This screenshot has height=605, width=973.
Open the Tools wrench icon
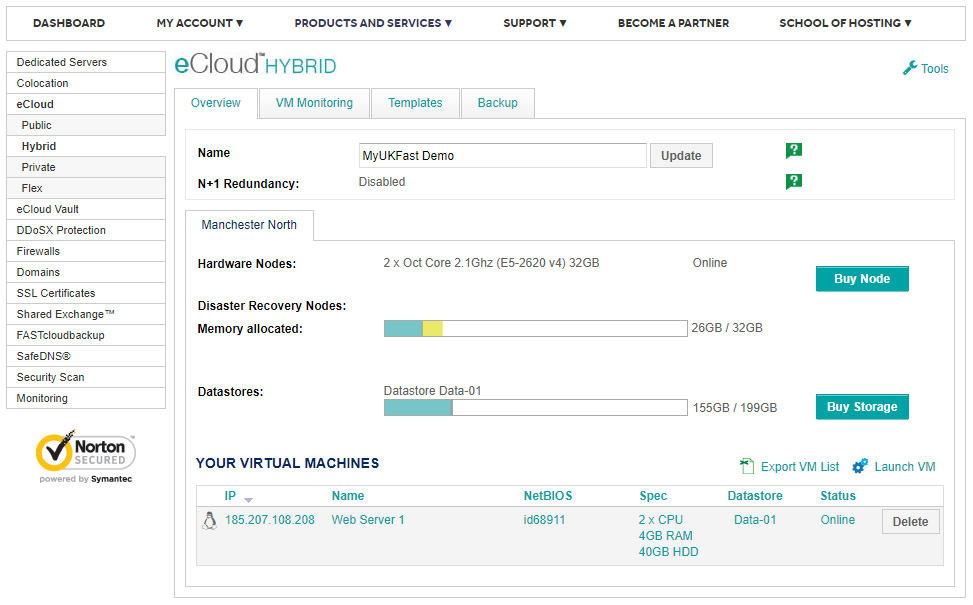tap(910, 68)
